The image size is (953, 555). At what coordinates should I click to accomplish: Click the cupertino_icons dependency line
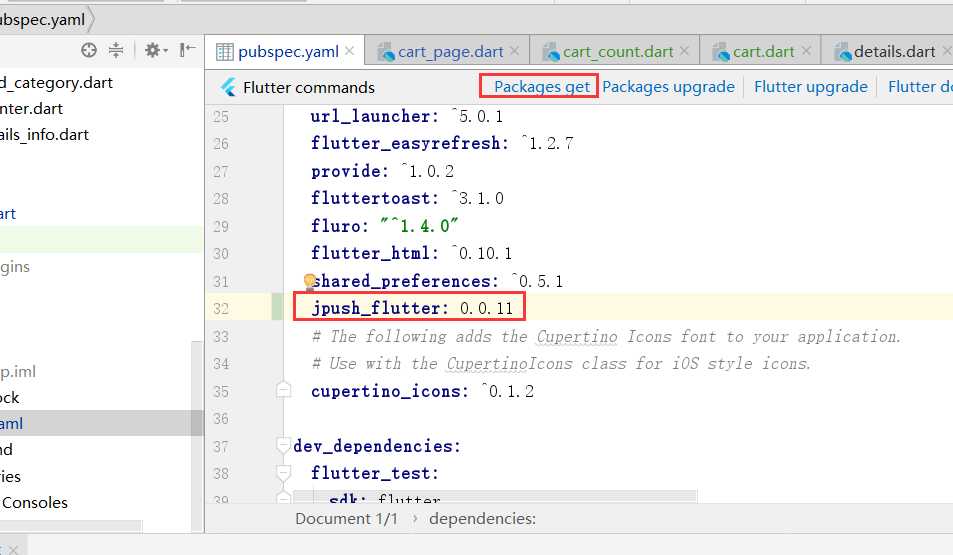click(422, 391)
